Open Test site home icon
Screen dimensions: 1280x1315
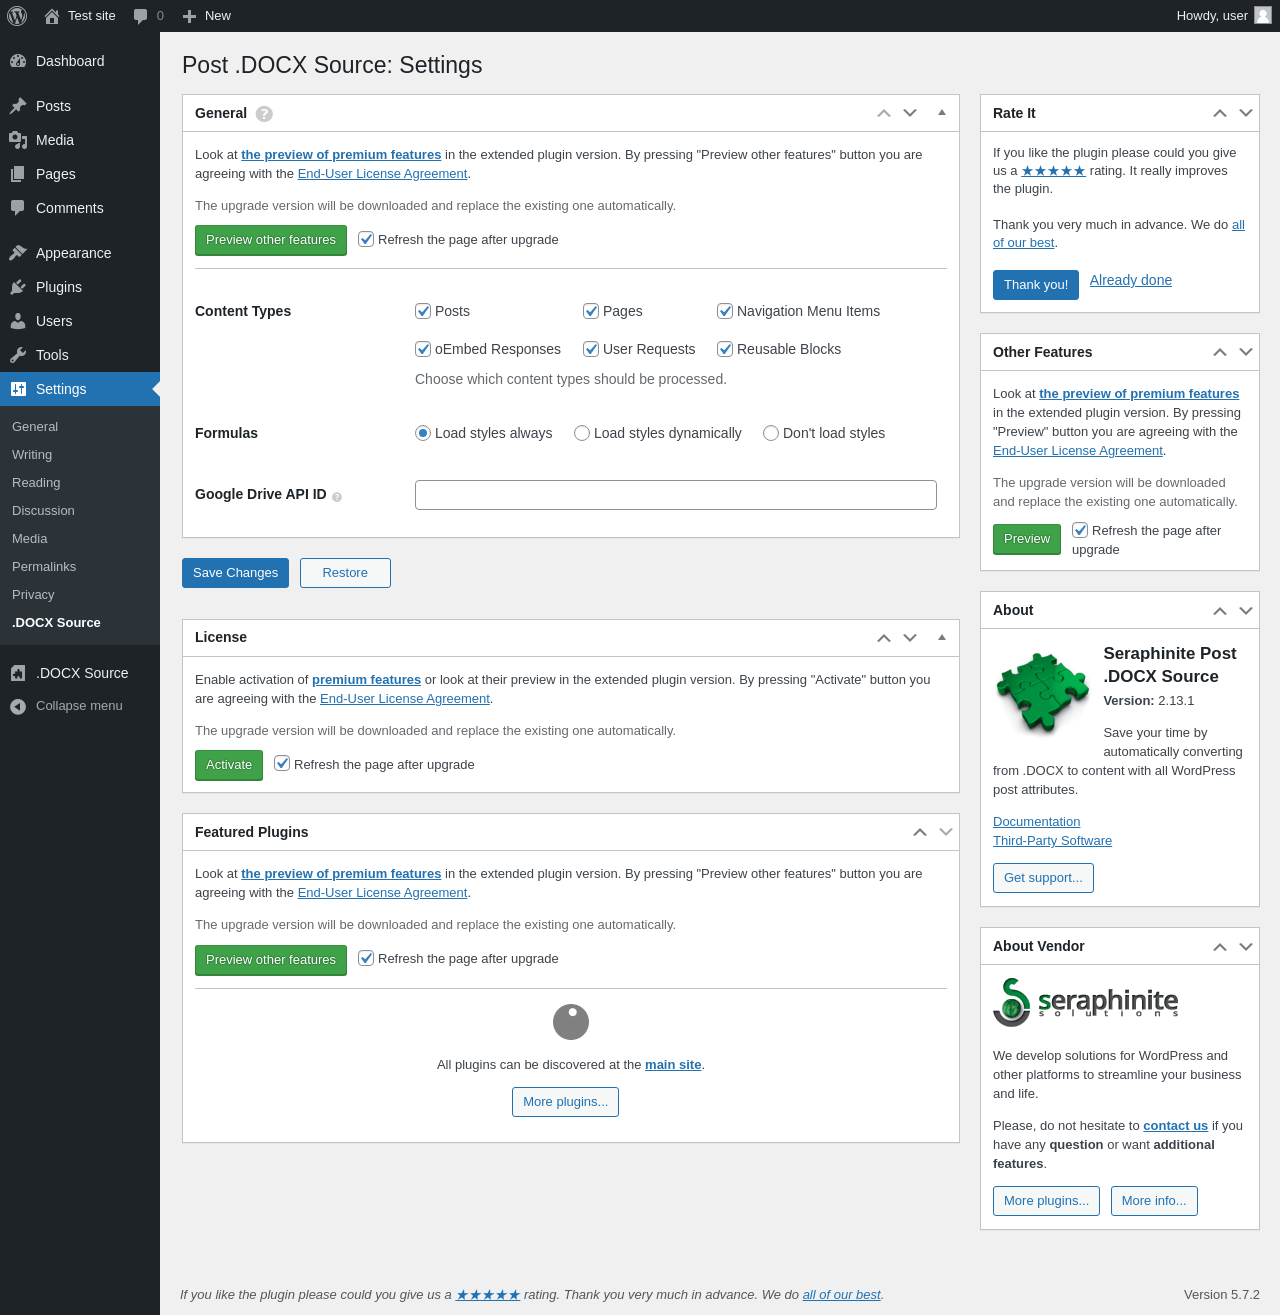click(x=52, y=16)
